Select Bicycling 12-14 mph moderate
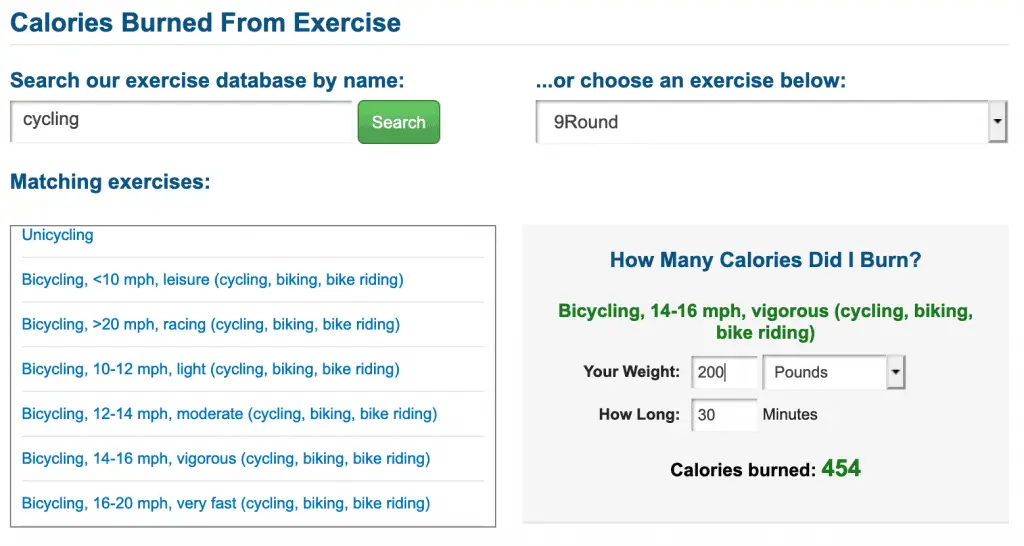The image size is (1024, 546). pyautogui.click(x=229, y=414)
